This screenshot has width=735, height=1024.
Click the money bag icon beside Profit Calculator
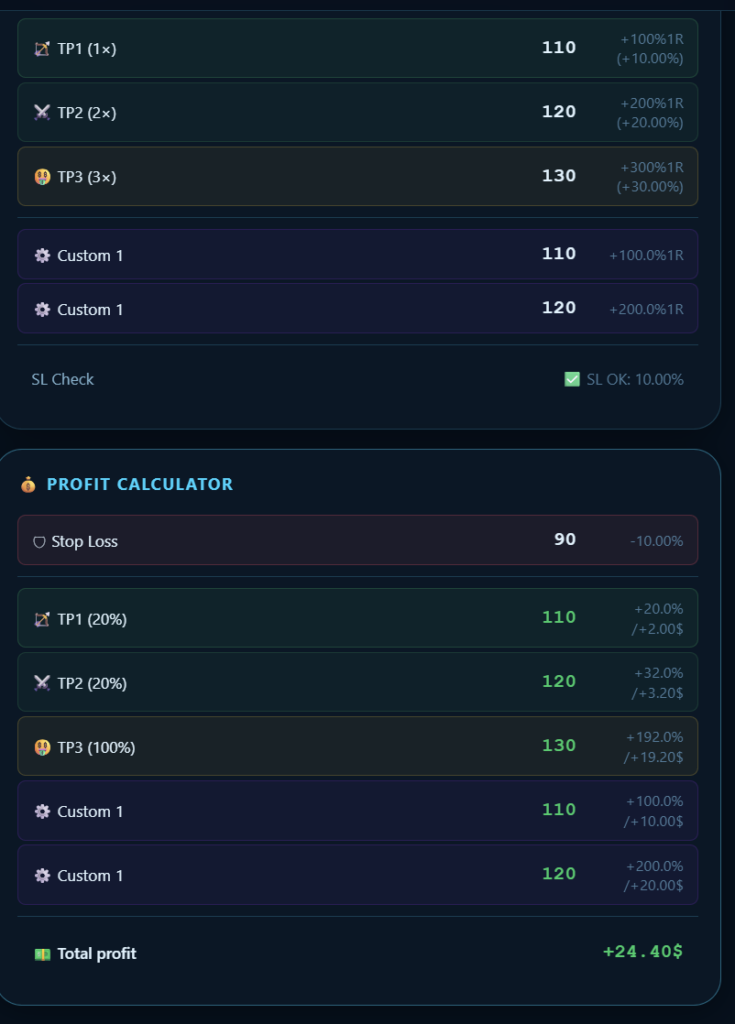[28, 485]
